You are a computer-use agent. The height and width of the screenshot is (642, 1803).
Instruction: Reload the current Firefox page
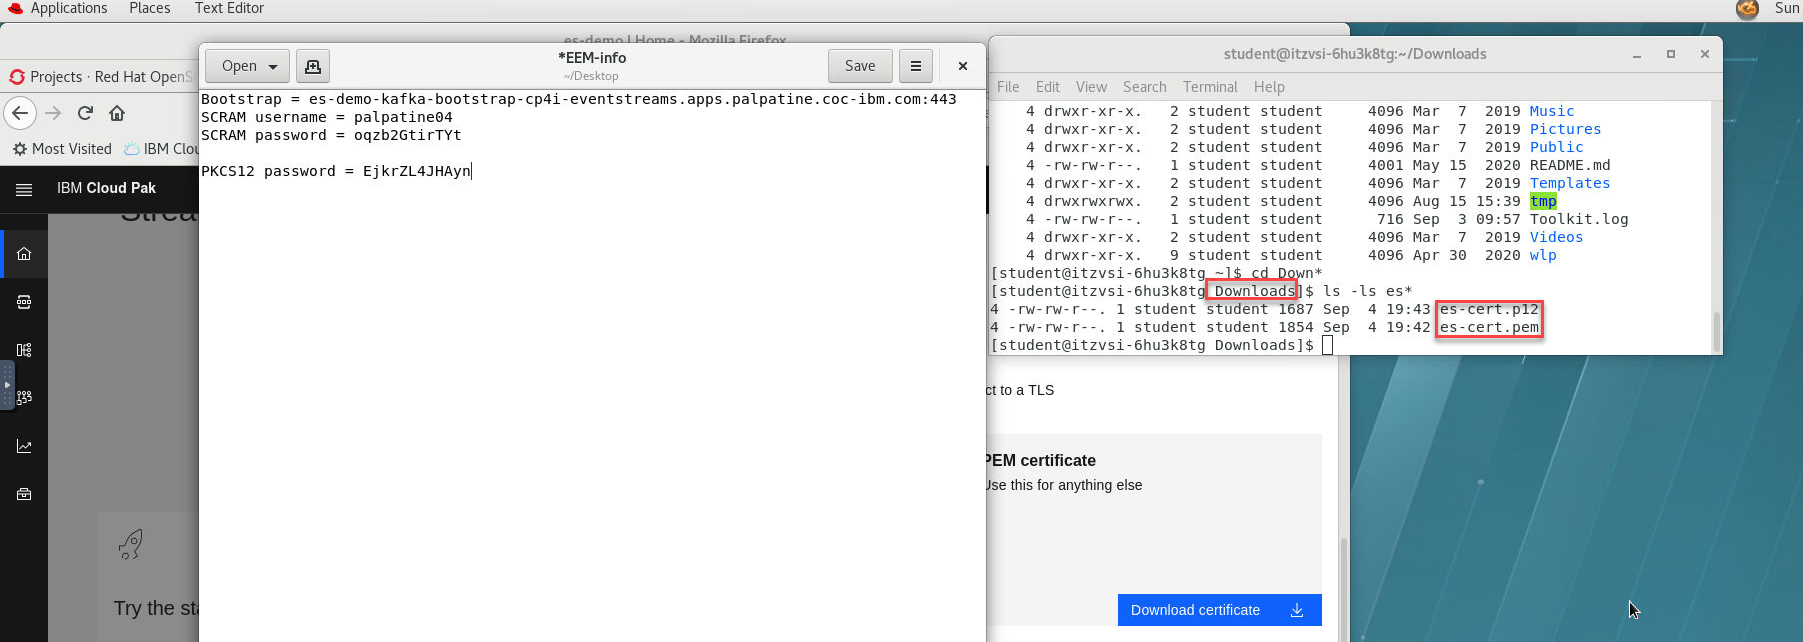[85, 113]
